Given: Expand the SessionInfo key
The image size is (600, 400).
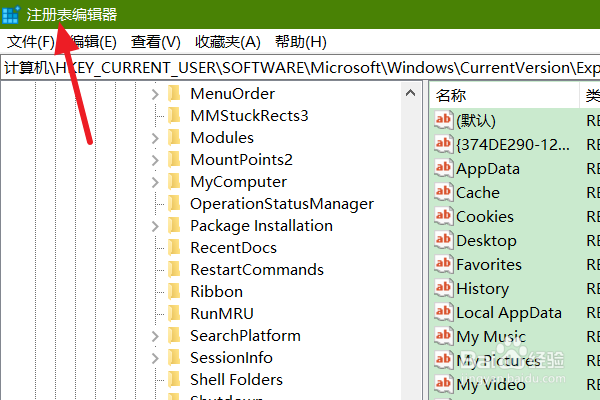Looking at the screenshot, I should pos(155,358).
